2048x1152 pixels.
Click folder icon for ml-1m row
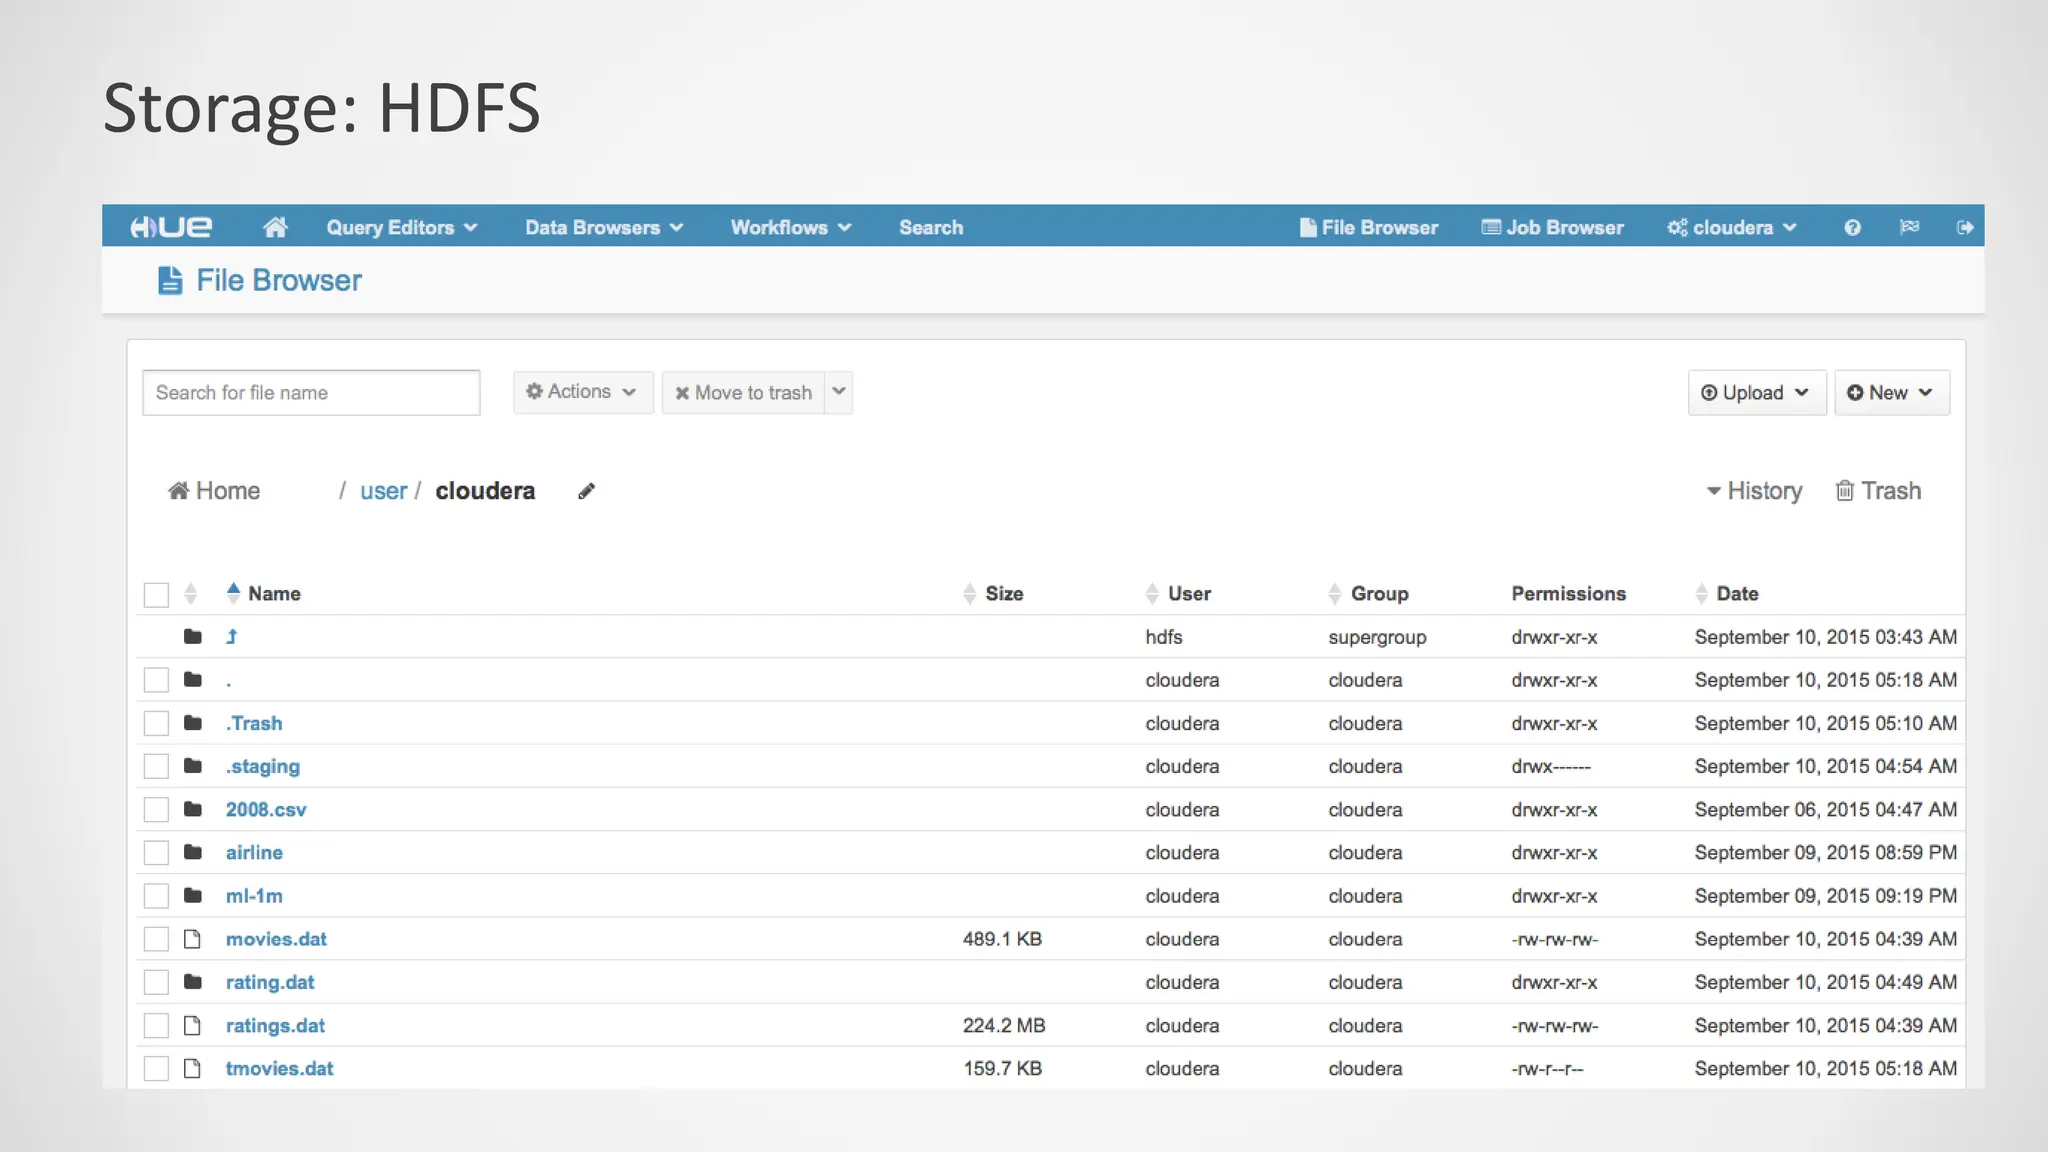(x=193, y=895)
